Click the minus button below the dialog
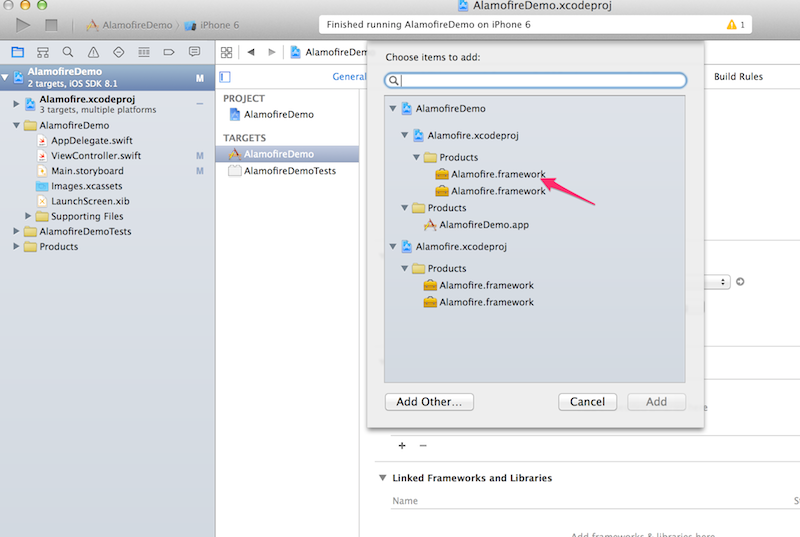Image resolution: width=800 pixels, height=537 pixels. [423, 446]
